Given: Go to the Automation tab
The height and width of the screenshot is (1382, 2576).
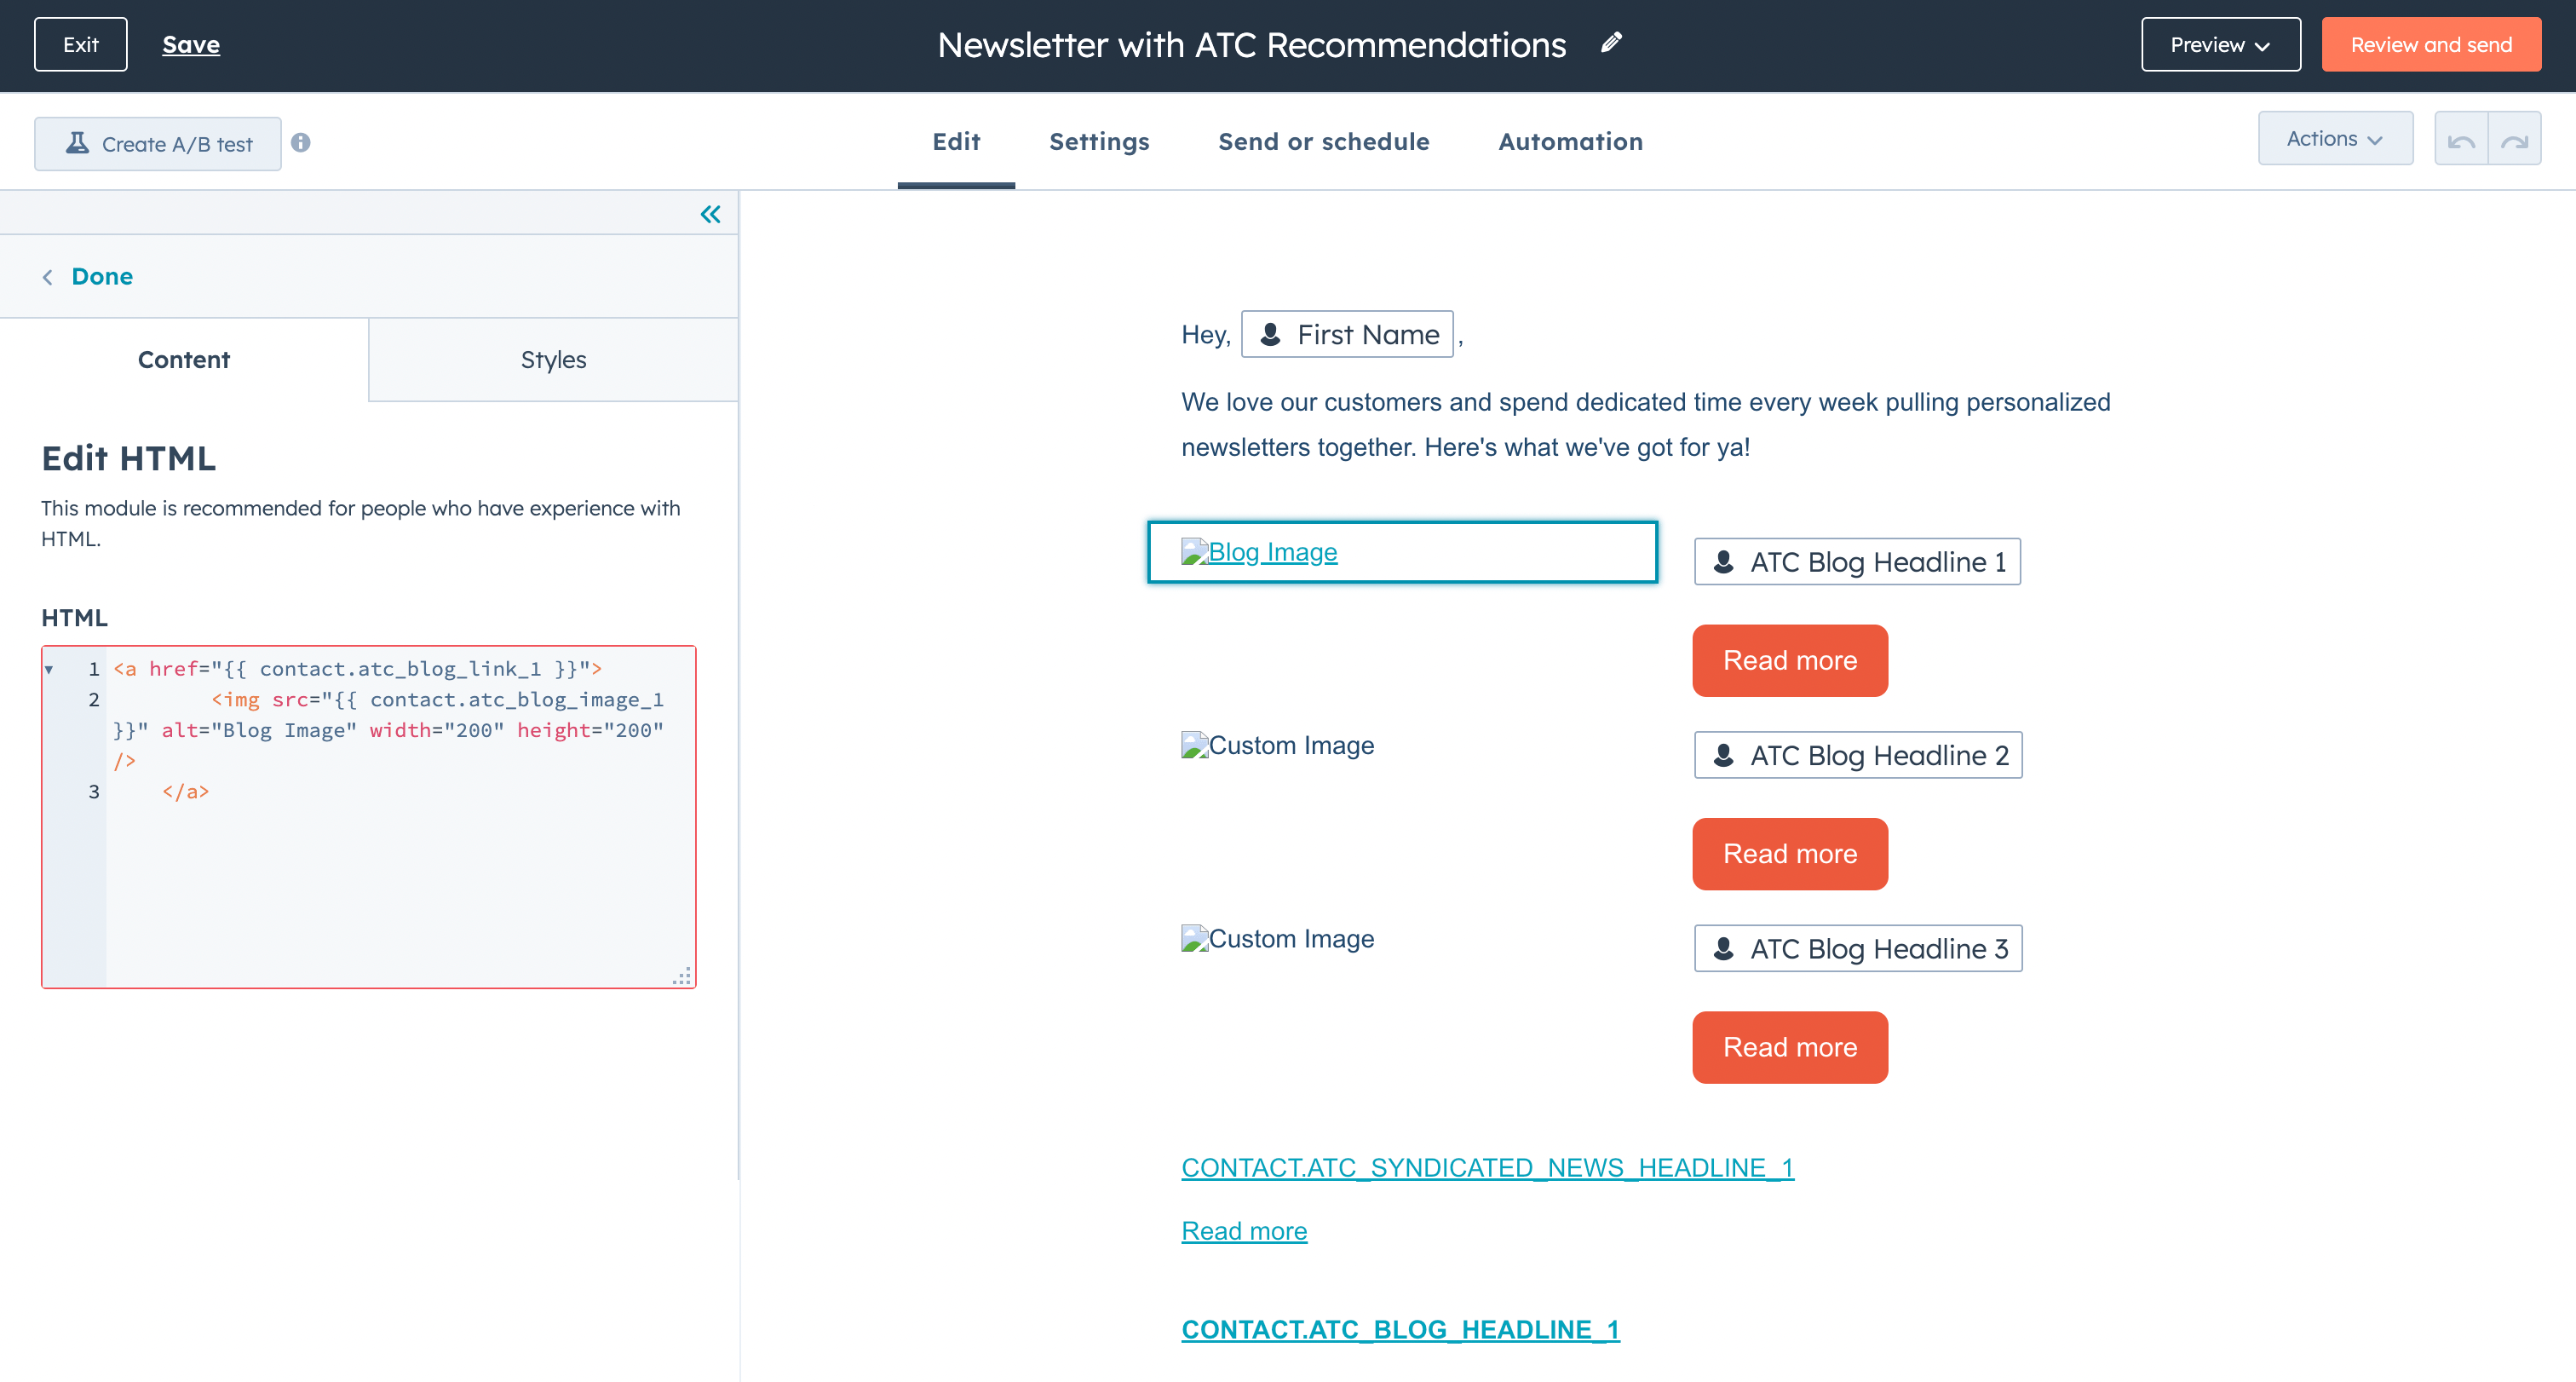Looking at the screenshot, I should [1570, 142].
